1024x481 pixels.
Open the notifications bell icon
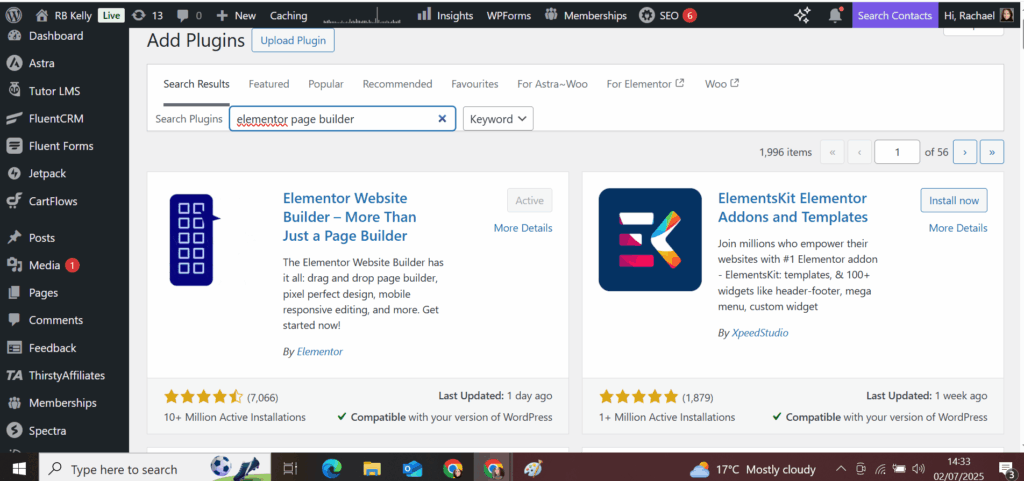(x=835, y=15)
